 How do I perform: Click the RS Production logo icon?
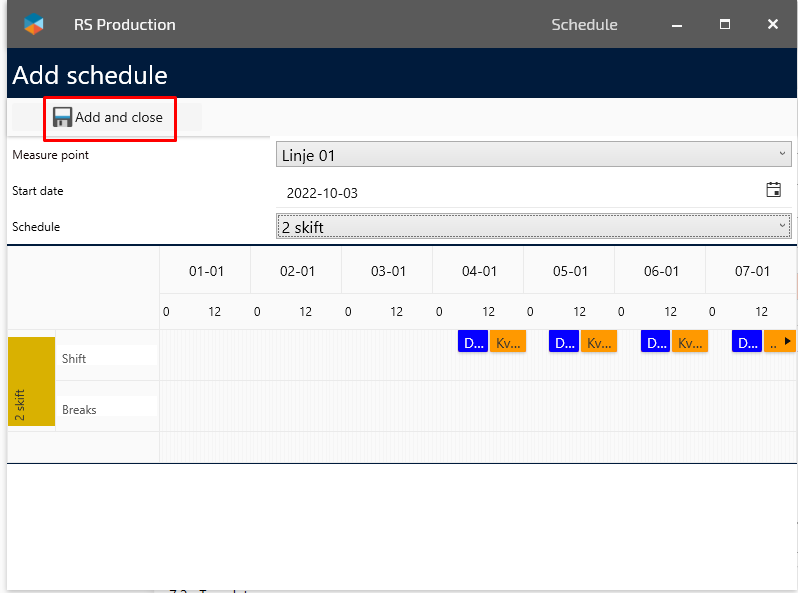pos(34,24)
